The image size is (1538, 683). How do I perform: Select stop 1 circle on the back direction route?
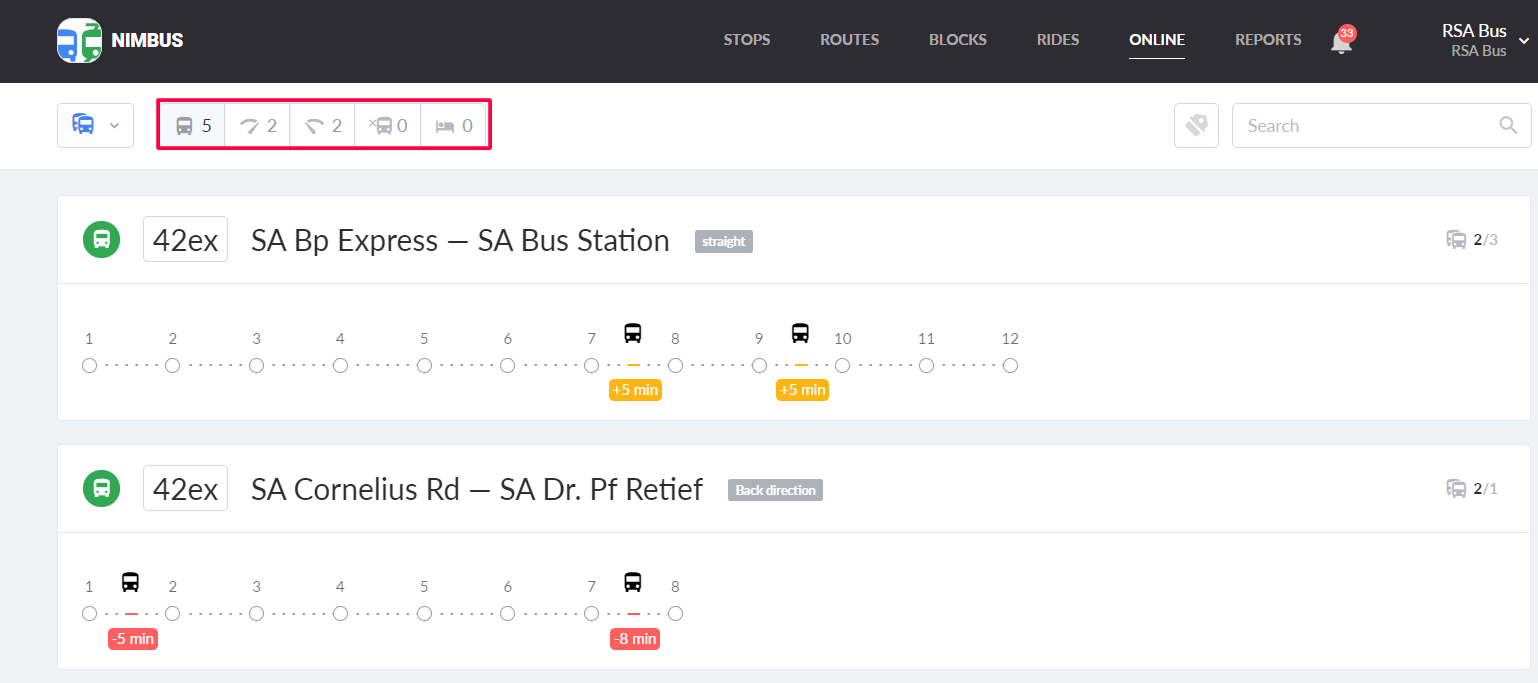click(x=89, y=613)
